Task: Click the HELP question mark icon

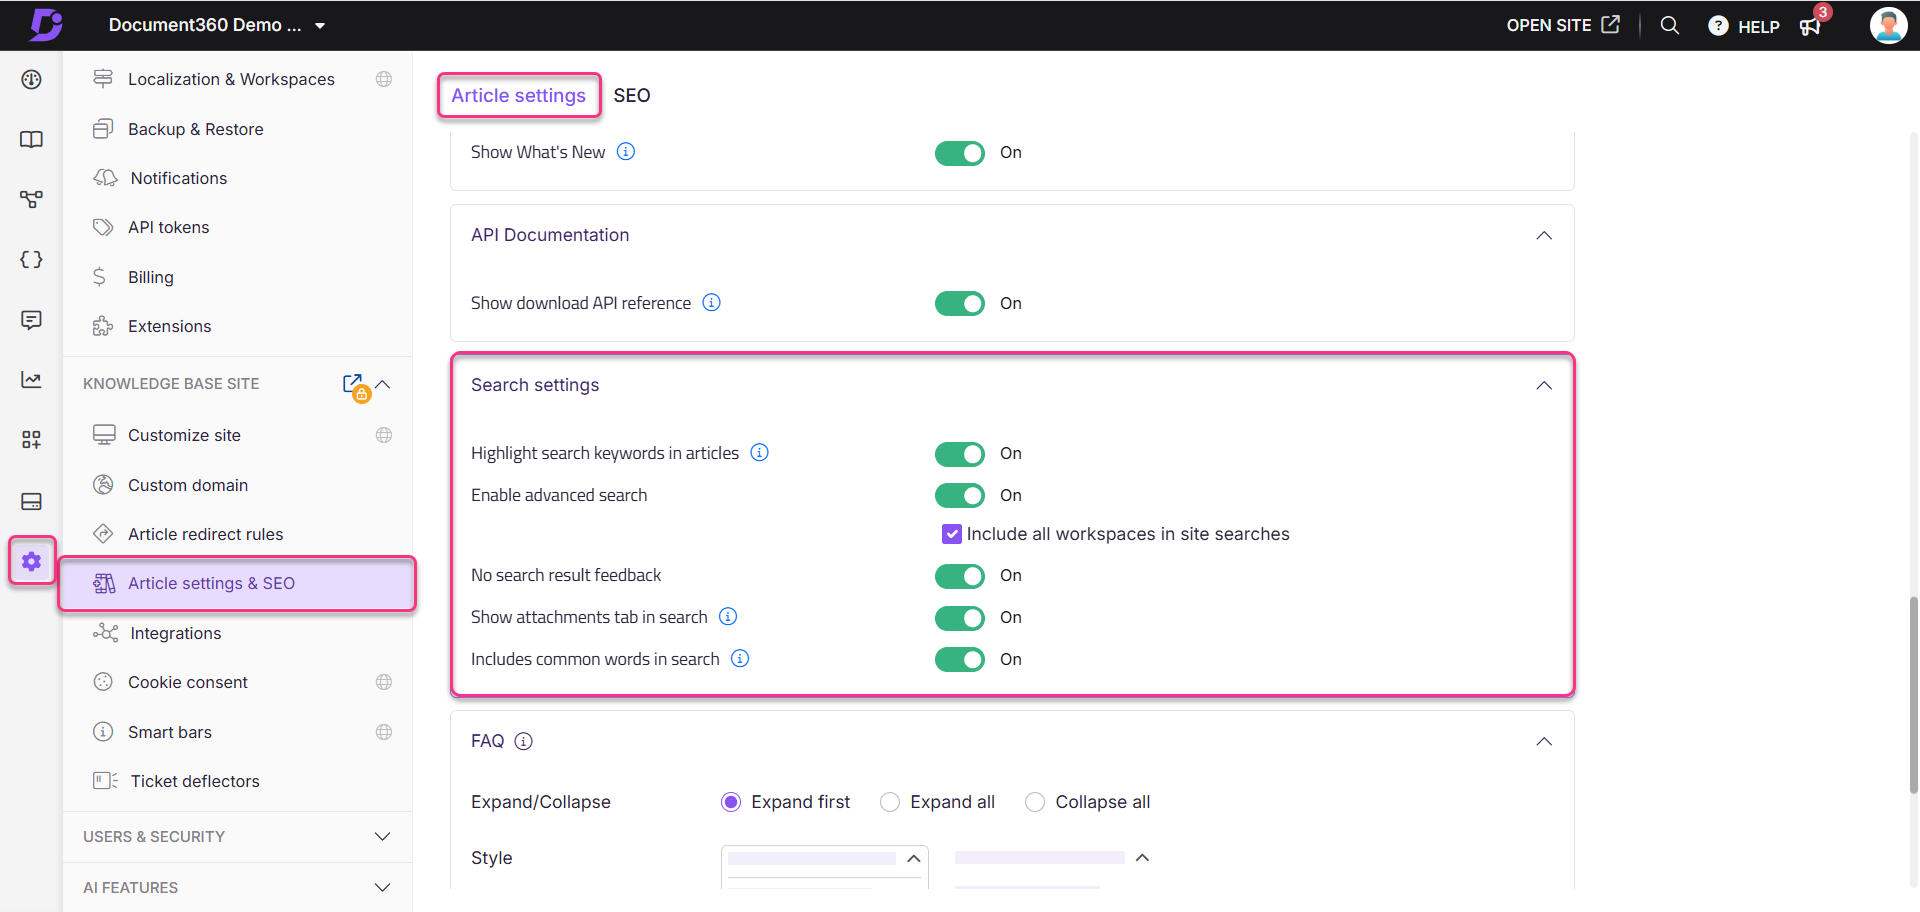Action: (x=1718, y=26)
